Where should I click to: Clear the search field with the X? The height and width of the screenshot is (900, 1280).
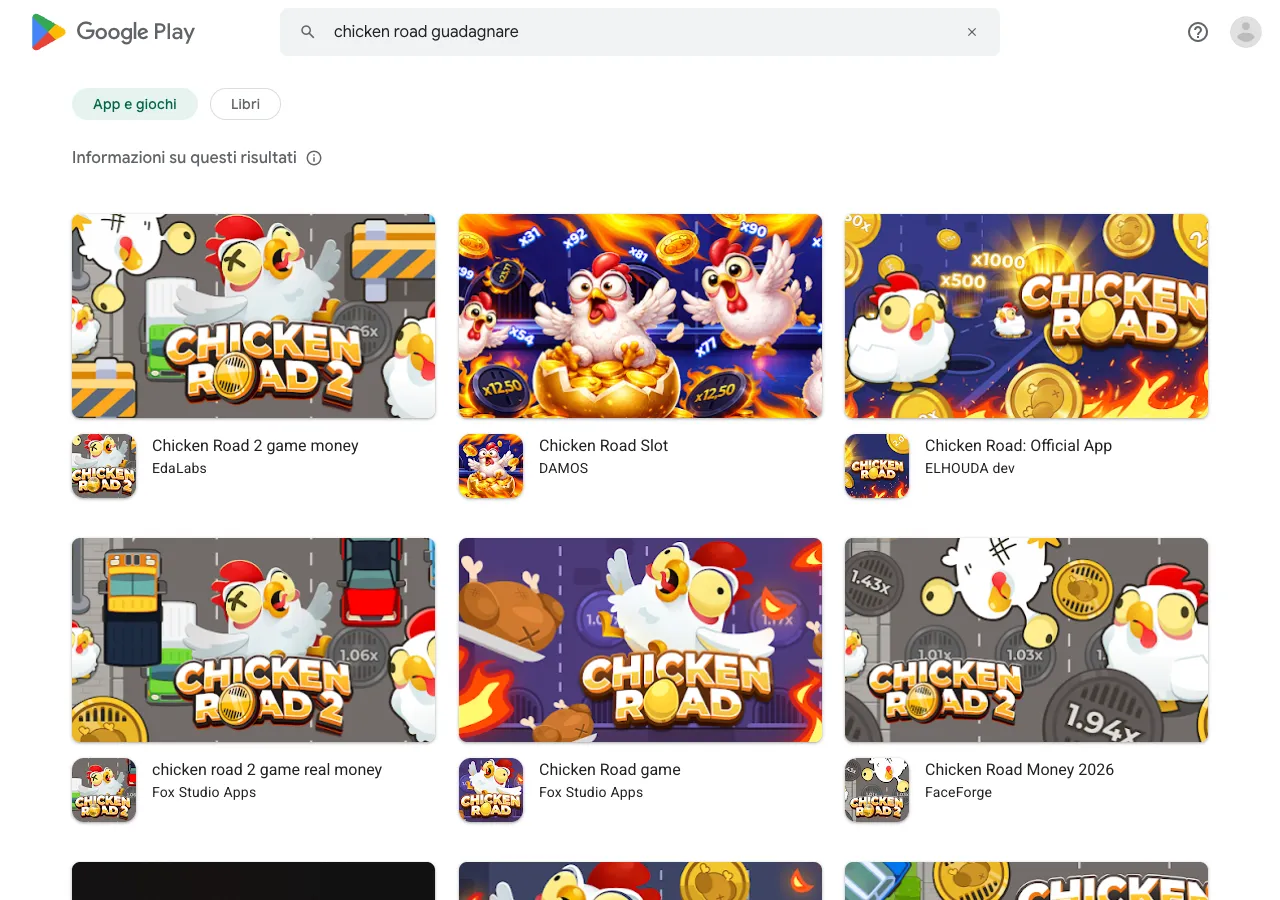[x=972, y=32]
